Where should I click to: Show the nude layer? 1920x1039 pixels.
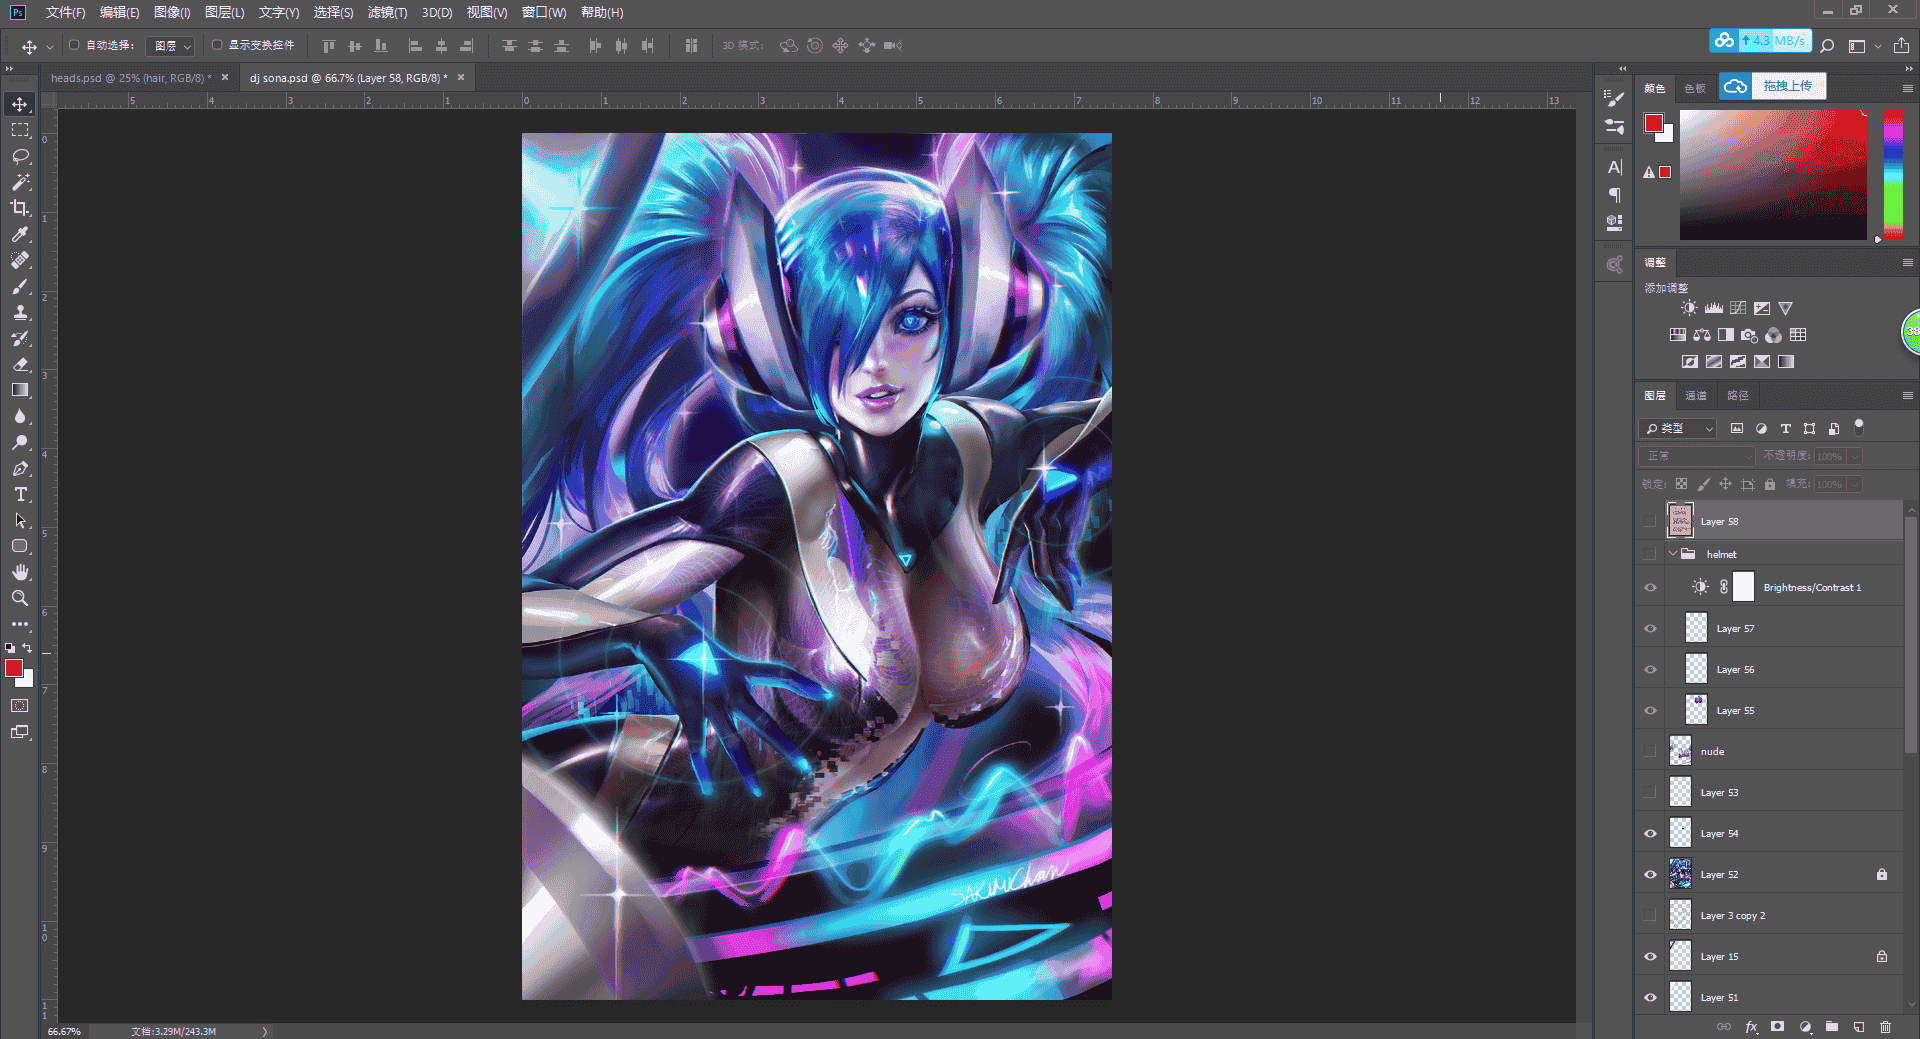[x=1650, y=751]
